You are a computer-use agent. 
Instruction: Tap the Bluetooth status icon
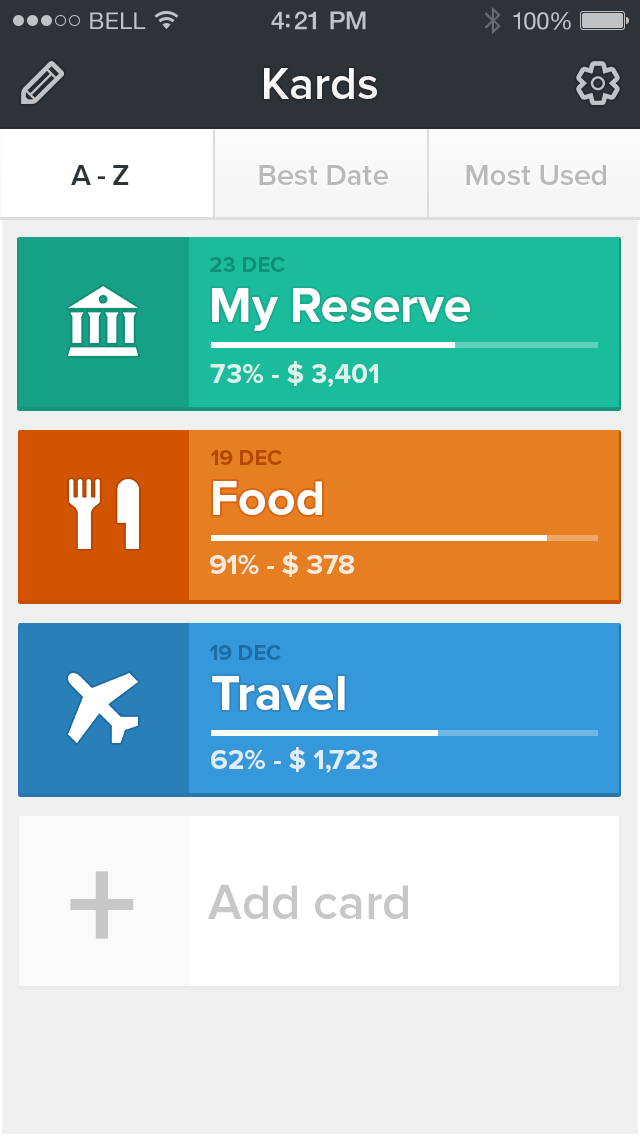pos(492,21)
